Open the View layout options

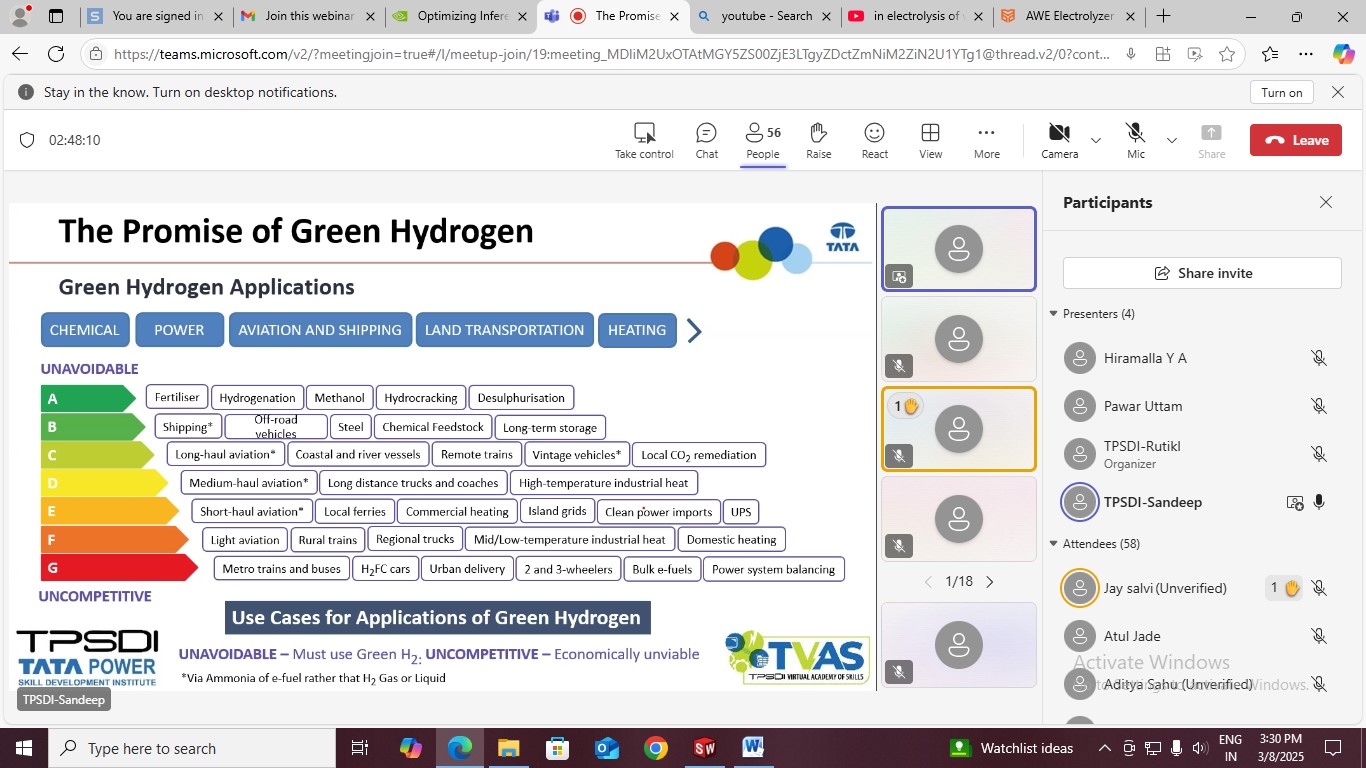[x=930, y=140]
